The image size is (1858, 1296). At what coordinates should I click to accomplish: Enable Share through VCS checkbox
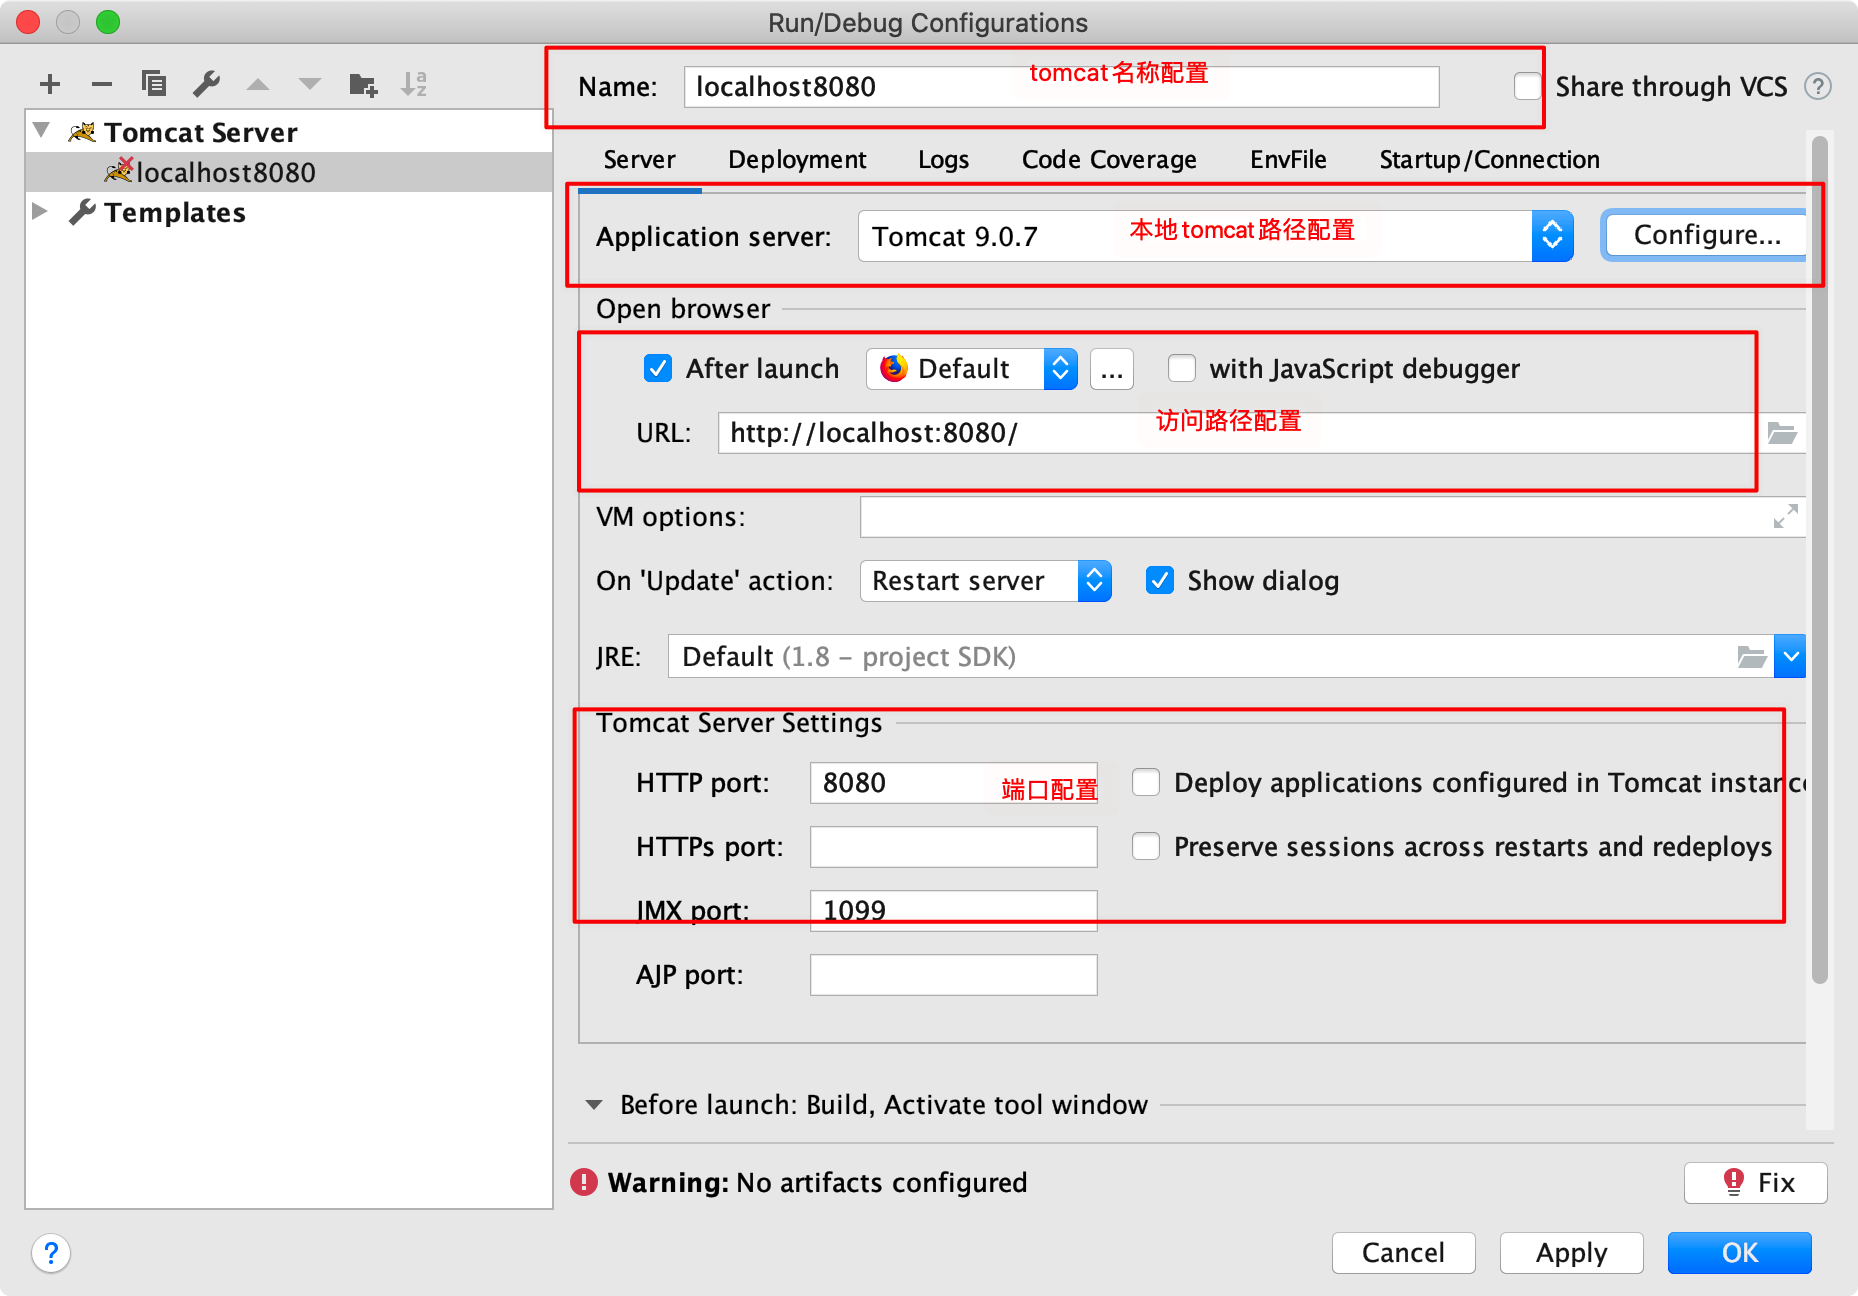point(1528,87)
